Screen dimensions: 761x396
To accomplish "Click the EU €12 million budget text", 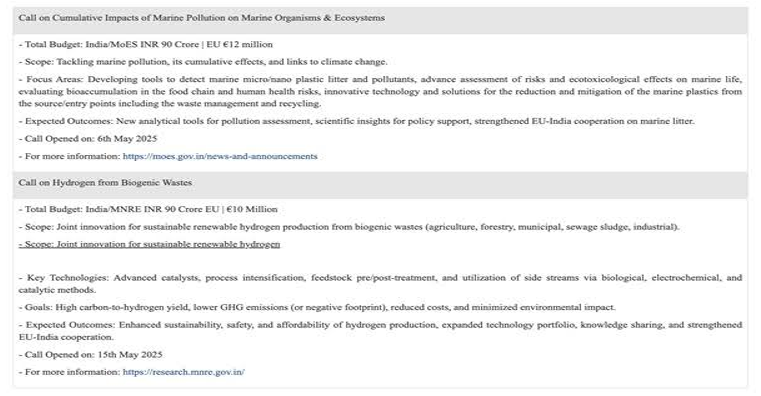I will click(239, 45).
